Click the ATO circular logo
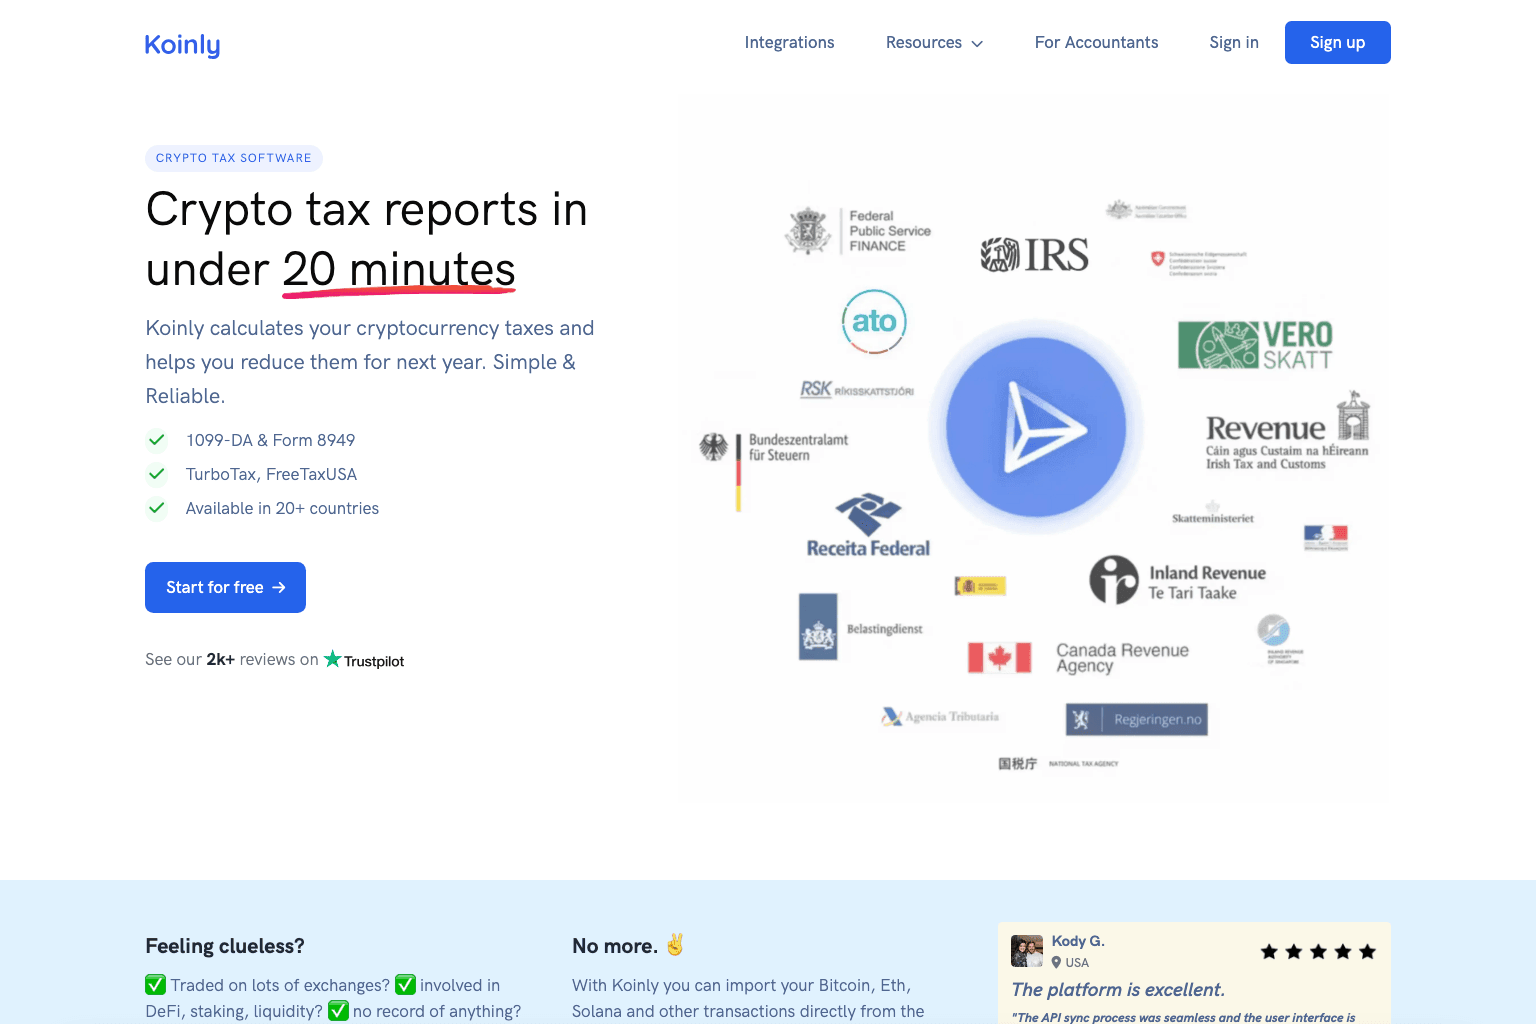 pos(874,321)
